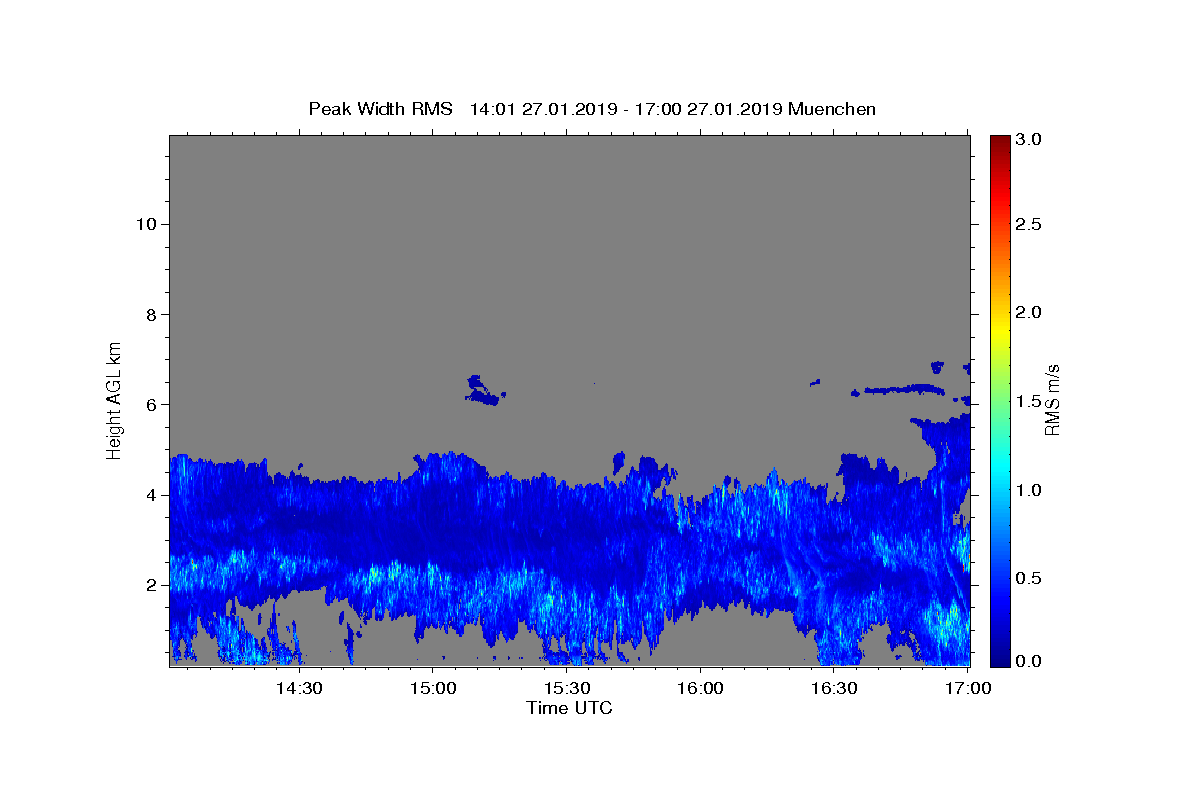This screenshot has width=1200, height=800.
Task: Click the height axis label '8'
Action: click(149, 314)
